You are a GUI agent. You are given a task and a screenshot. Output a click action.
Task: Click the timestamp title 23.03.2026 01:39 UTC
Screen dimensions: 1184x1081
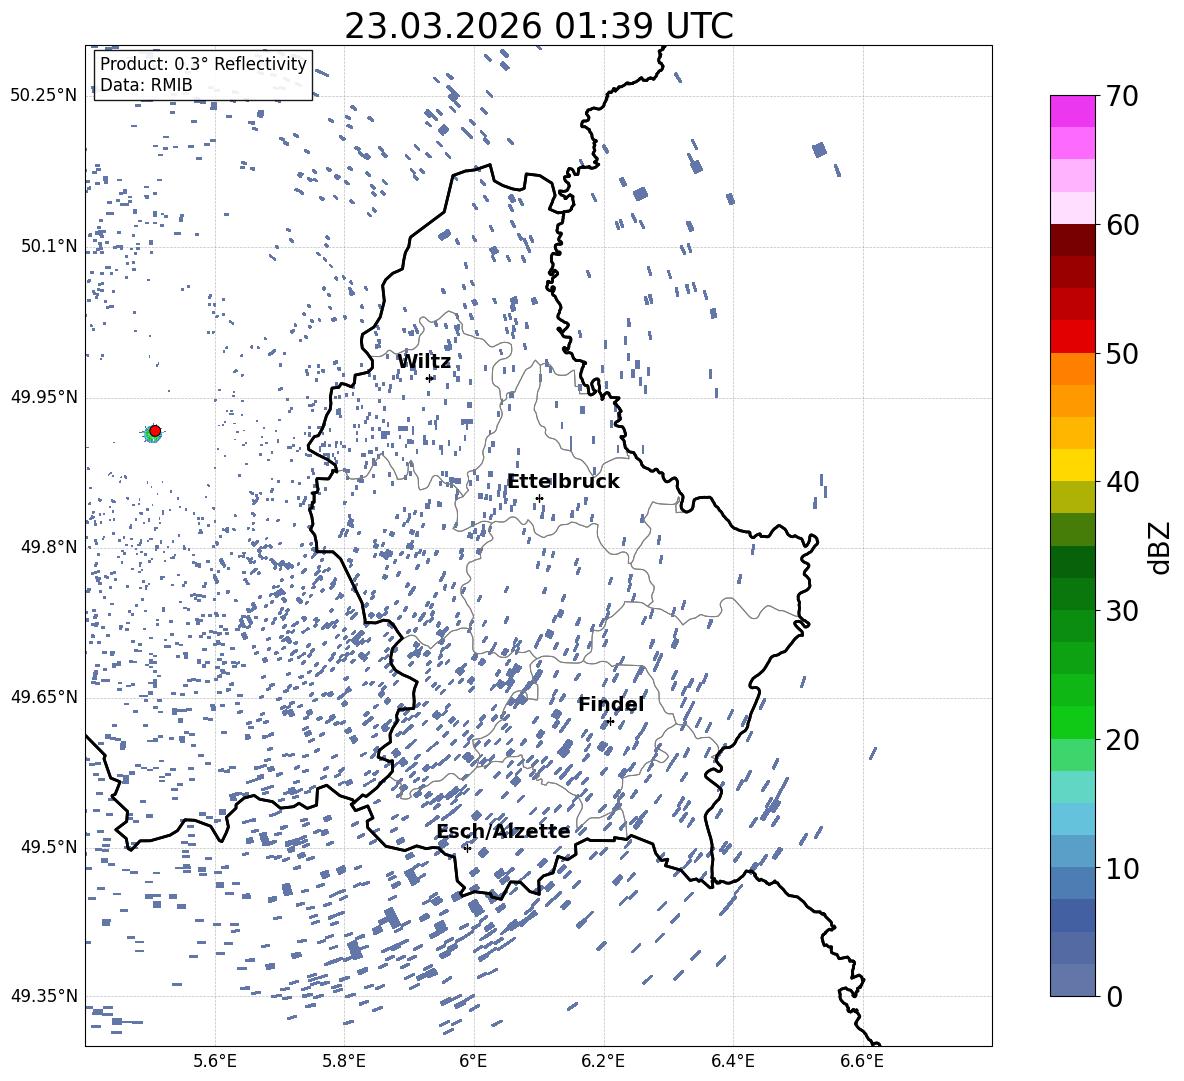click(538, 26)
